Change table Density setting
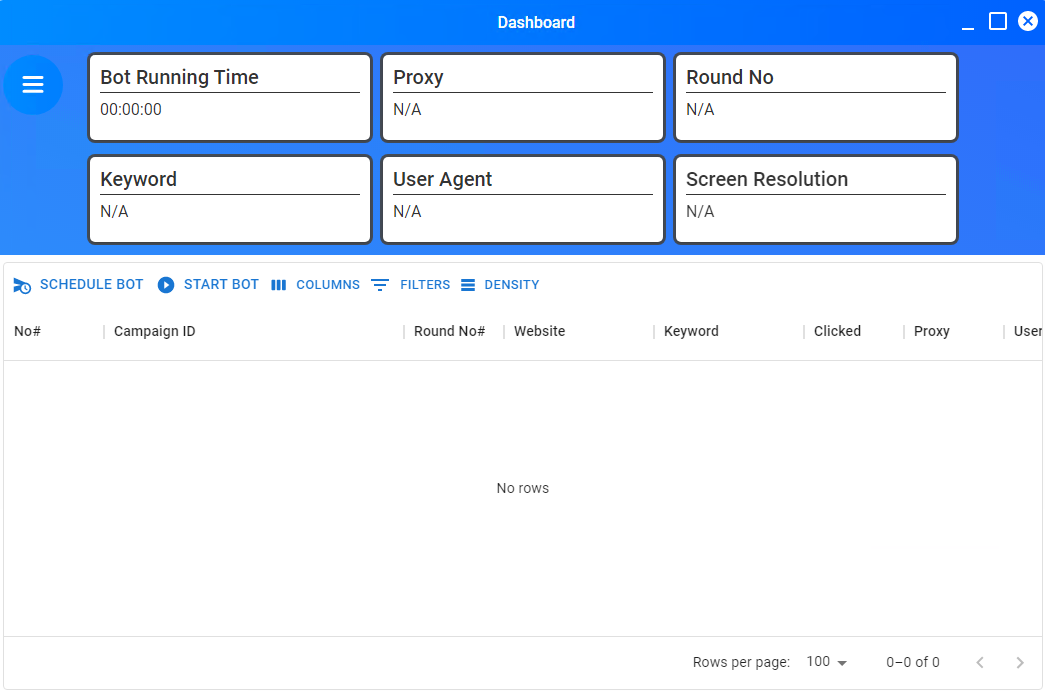This screenshot has width=1045, height=691. pyautogui.click(x=500, y=285)
